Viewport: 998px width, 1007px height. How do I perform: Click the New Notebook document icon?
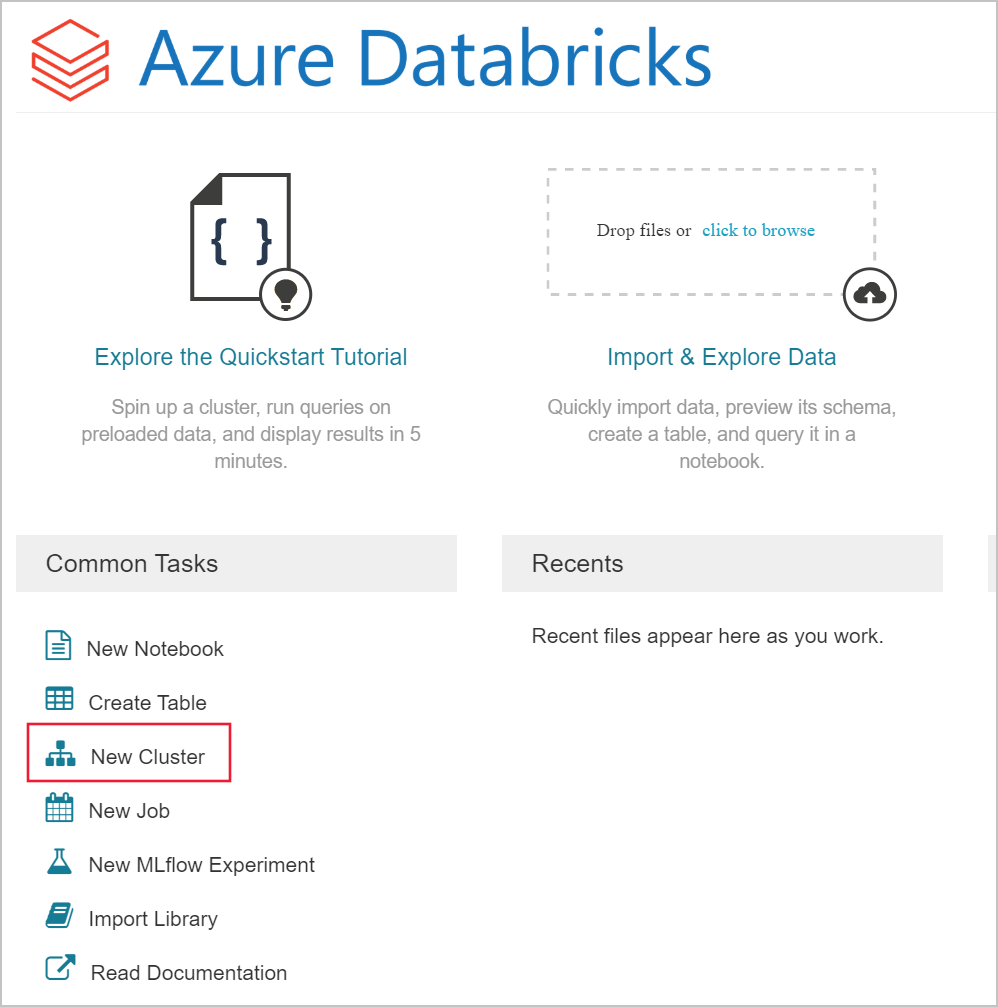tap(59, 646)
